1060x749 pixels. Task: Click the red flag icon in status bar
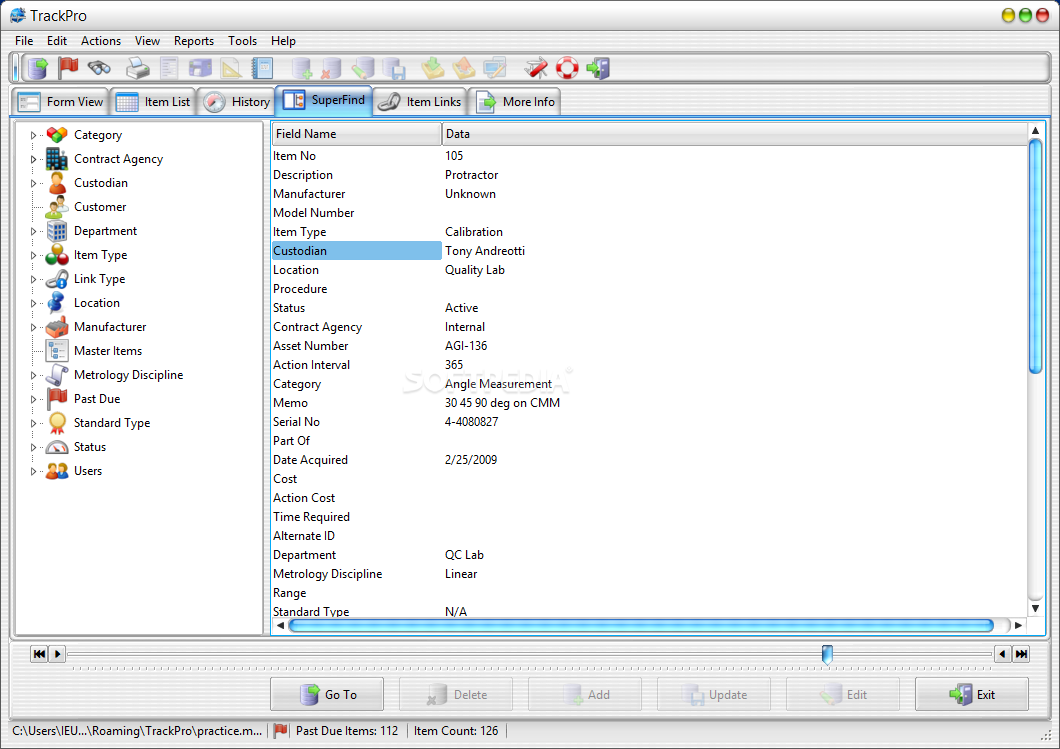[281, 731]
